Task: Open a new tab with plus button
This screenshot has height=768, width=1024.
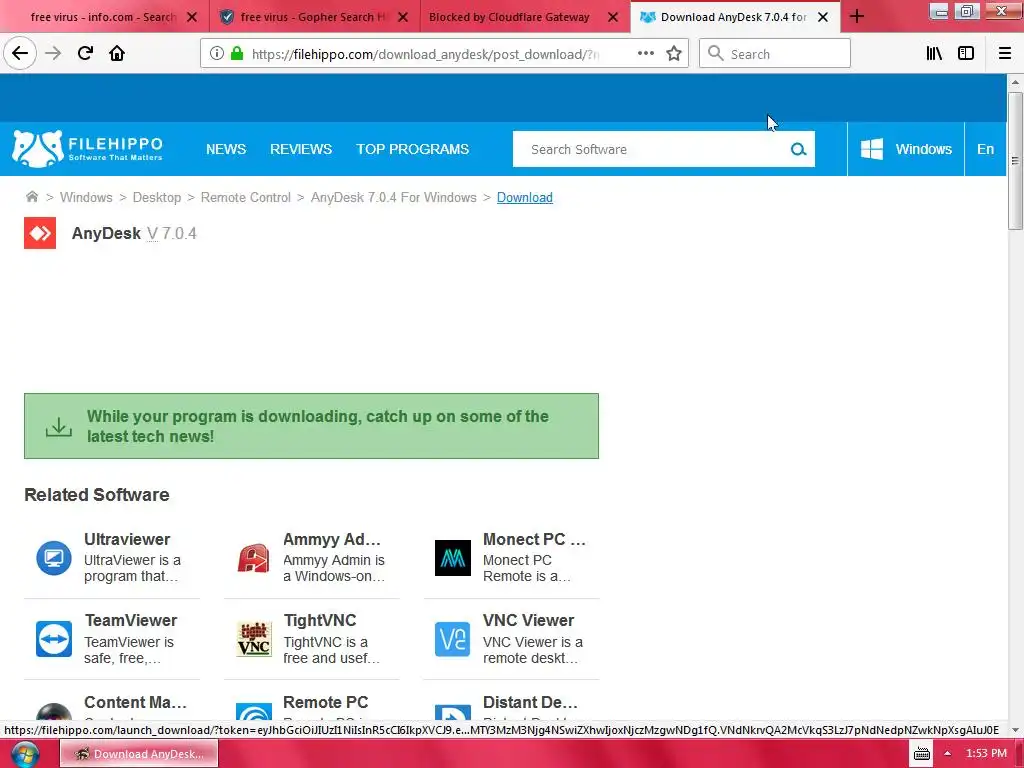Action: 857,17
